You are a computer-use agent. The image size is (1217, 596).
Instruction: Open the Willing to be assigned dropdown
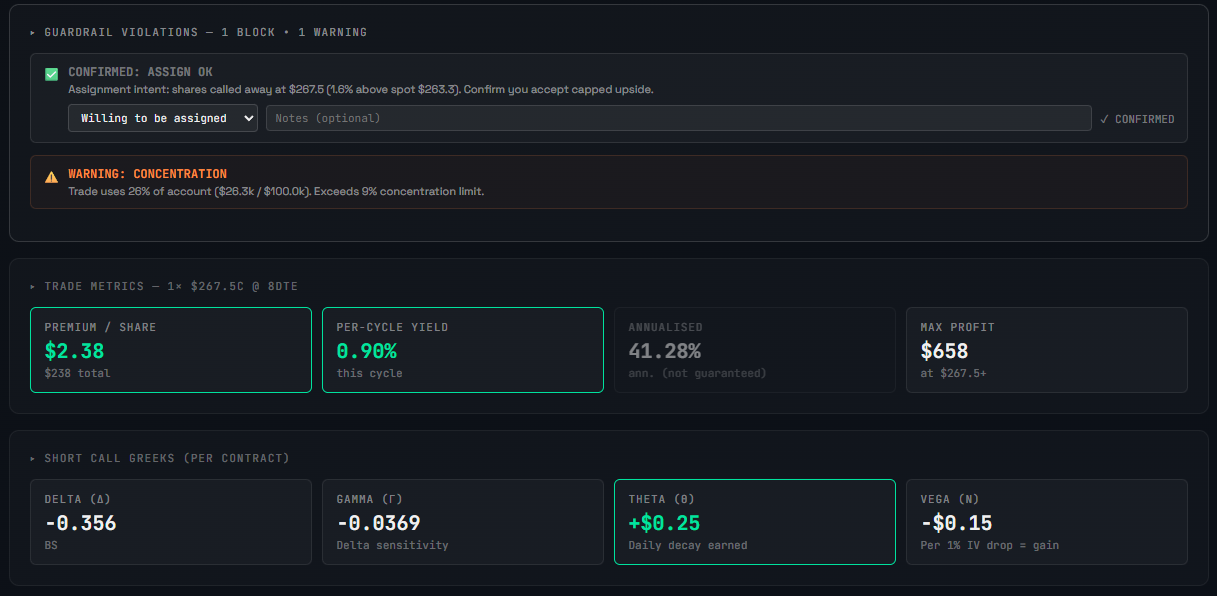point(162,118)
